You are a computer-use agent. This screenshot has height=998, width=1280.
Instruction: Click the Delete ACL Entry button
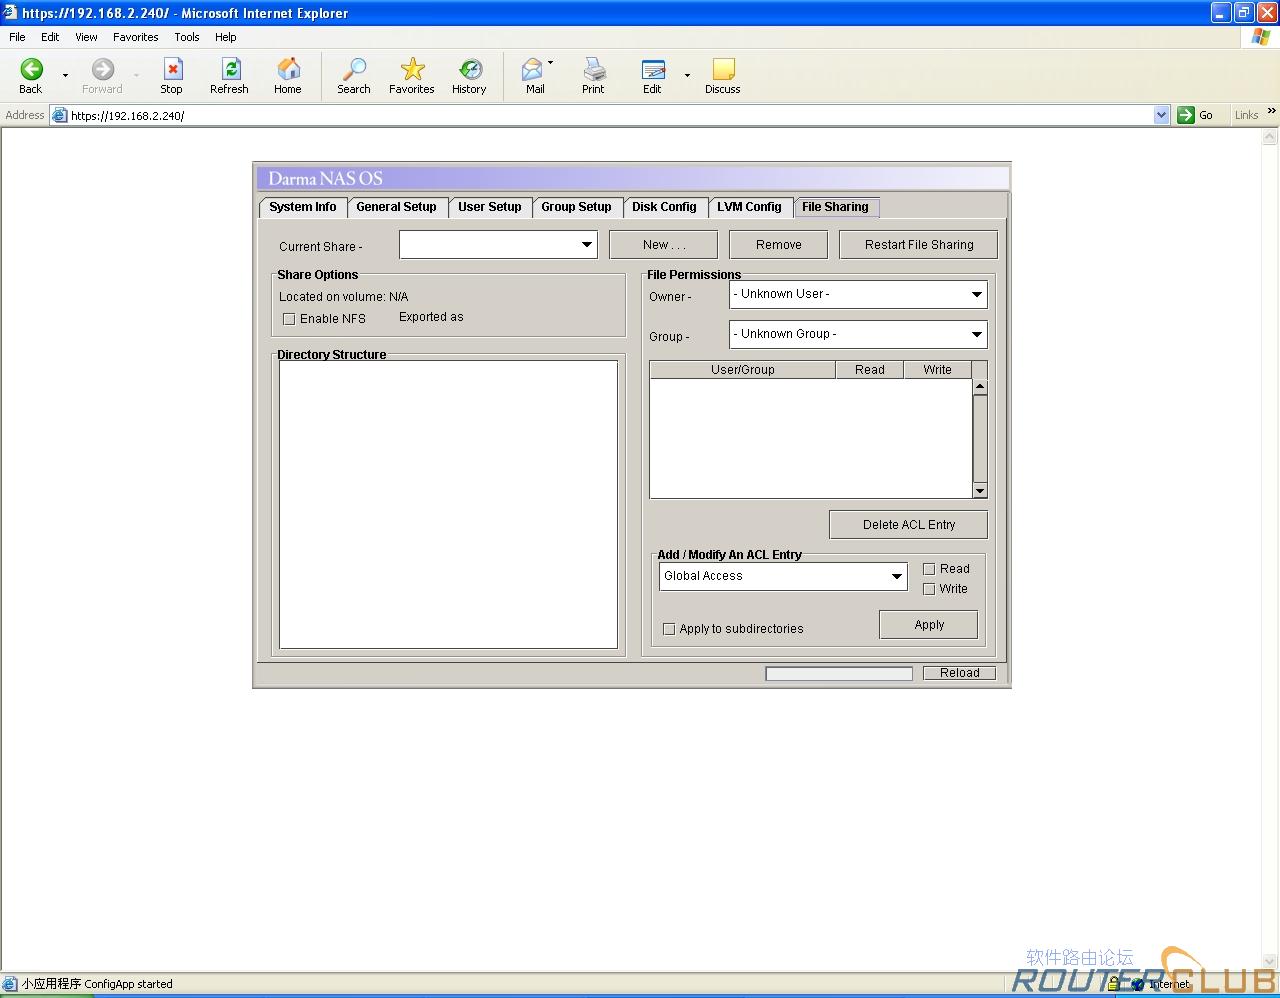pos(909,525)
